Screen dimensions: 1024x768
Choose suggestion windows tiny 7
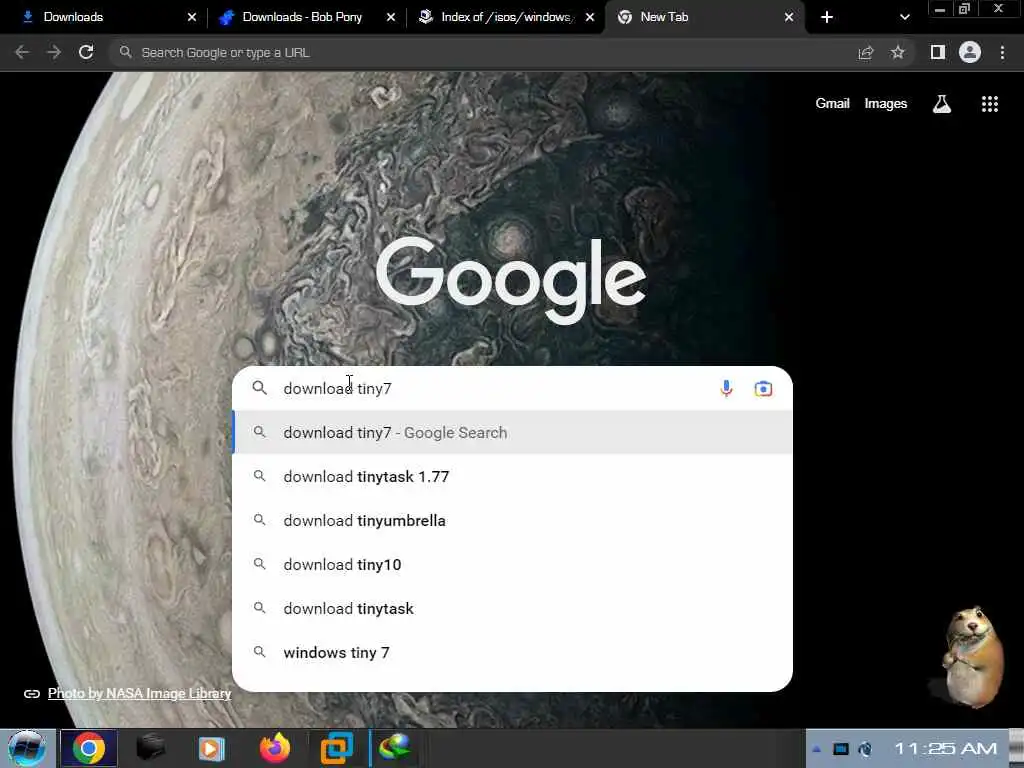point(513,652)
